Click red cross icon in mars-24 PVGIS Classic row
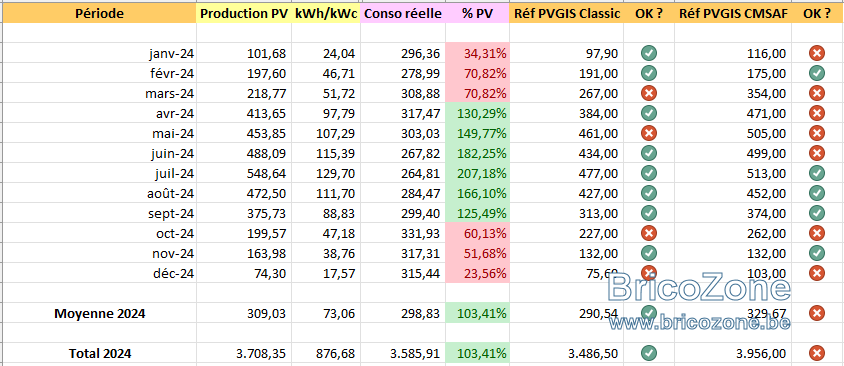Image resolution: width=844 pixels, height=366 pixels. coord(649,93)
